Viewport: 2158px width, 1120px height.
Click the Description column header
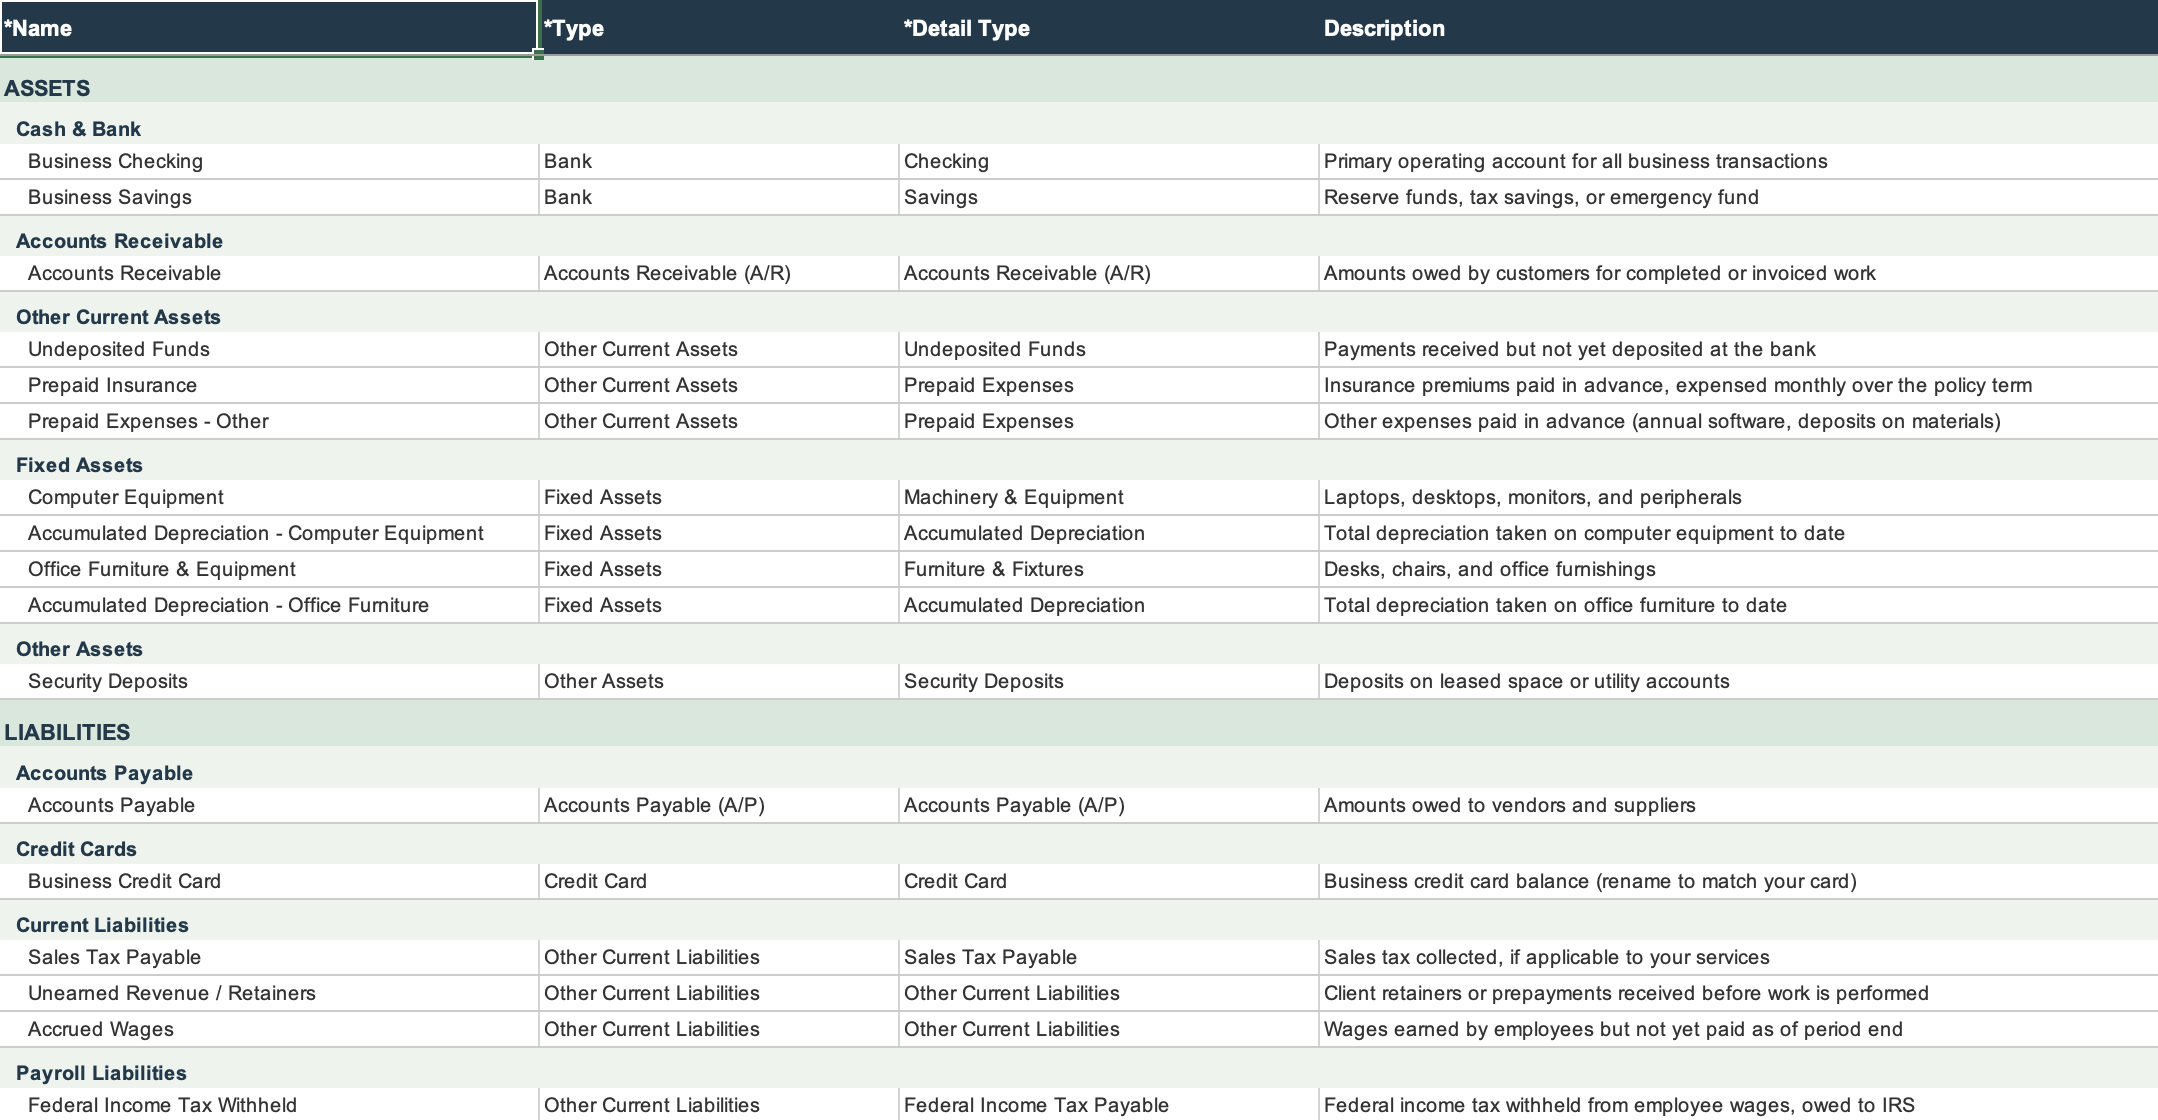1738,28
